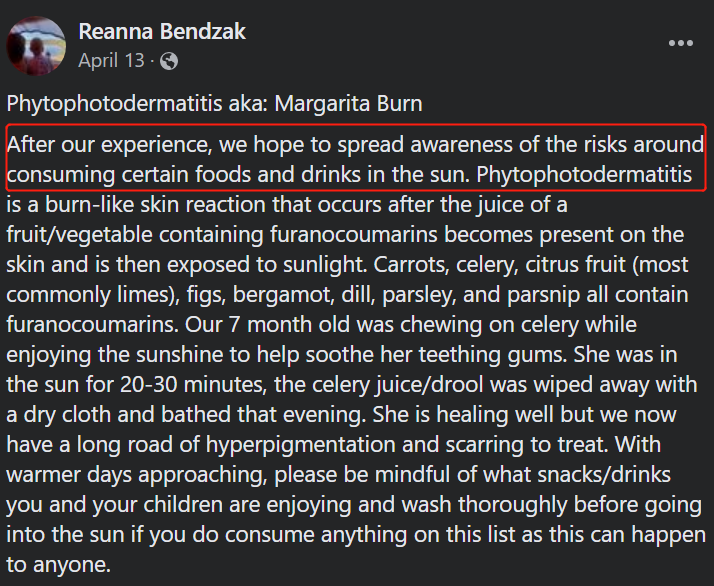Click the word 'hyperpigmentation' in the post
Viewport: 714px width, 586px height.
301,445
